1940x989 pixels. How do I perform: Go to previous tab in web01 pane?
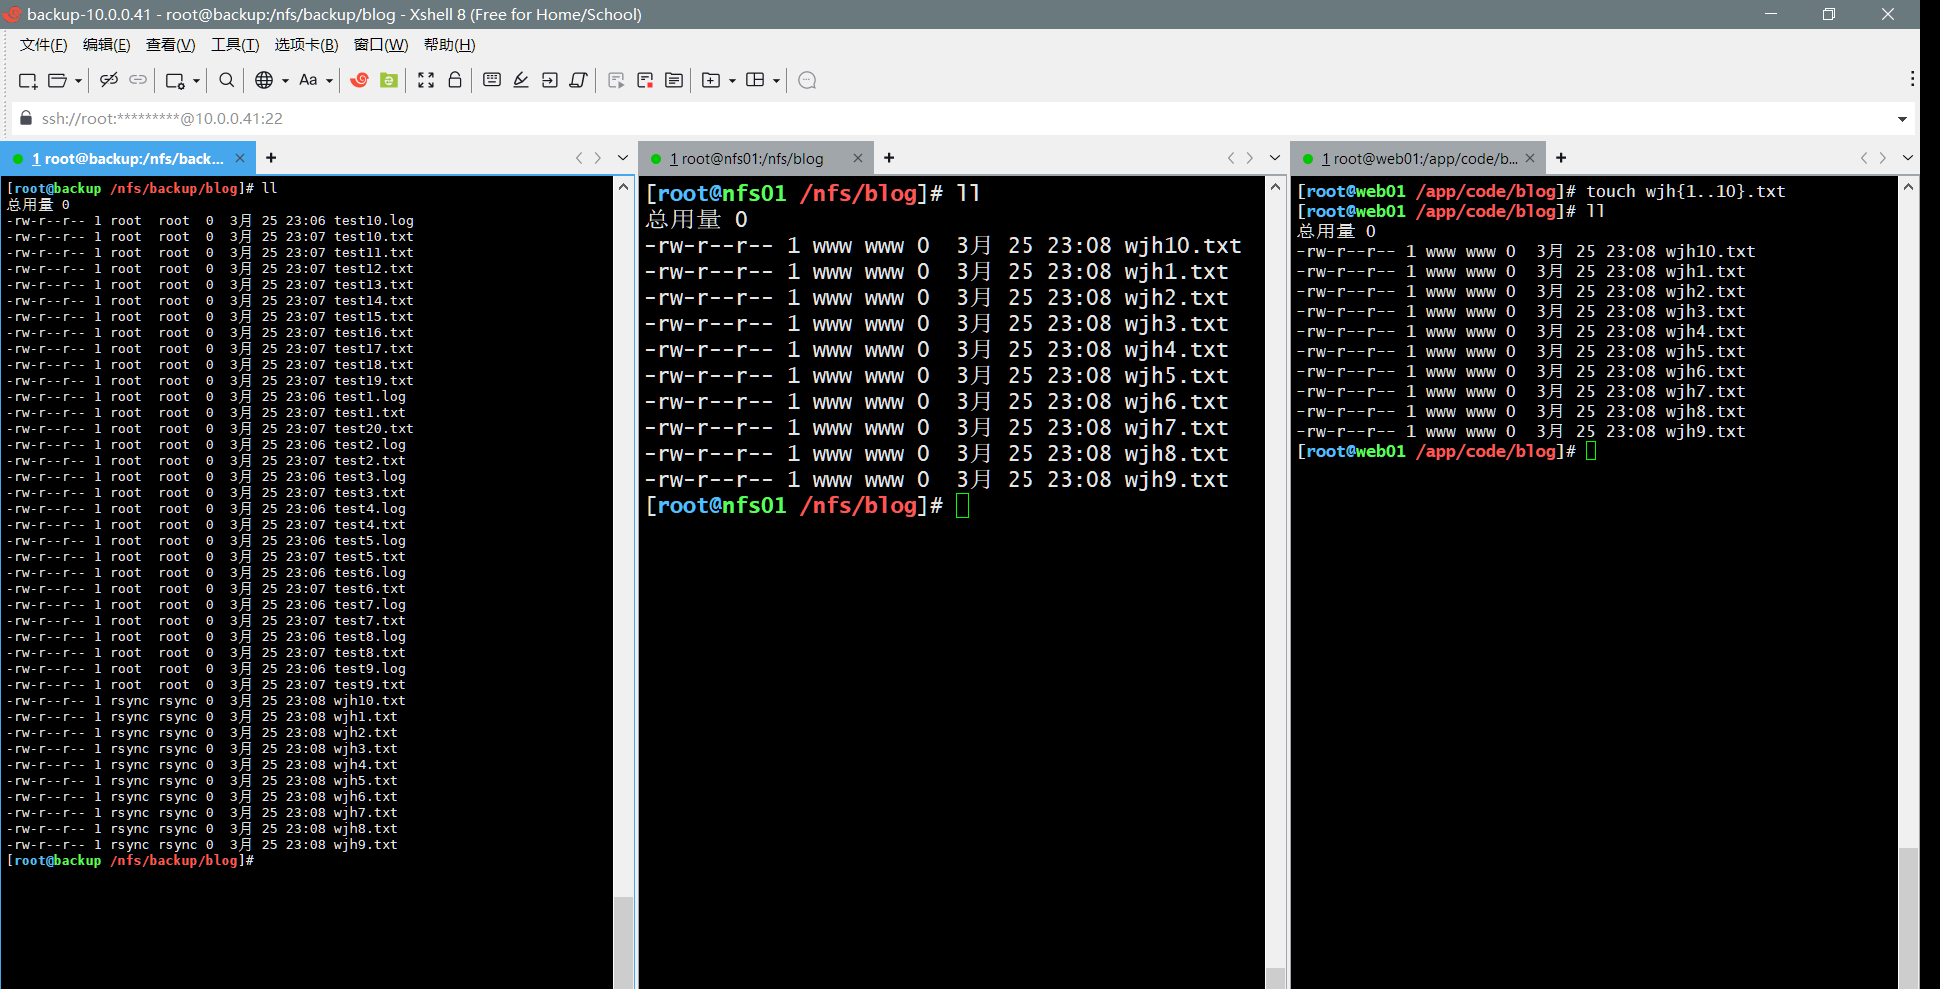click(x=1864, y=158)
